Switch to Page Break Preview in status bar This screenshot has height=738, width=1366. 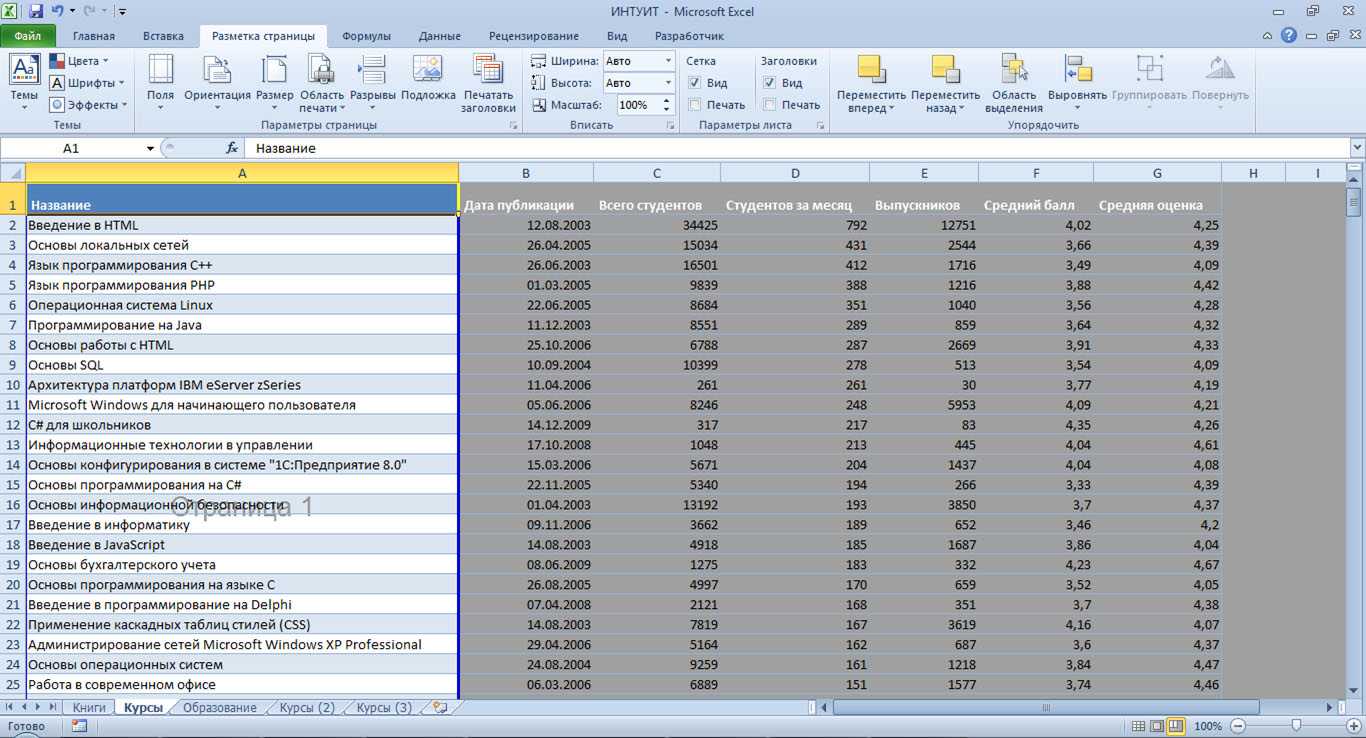tap(1176, 726)
